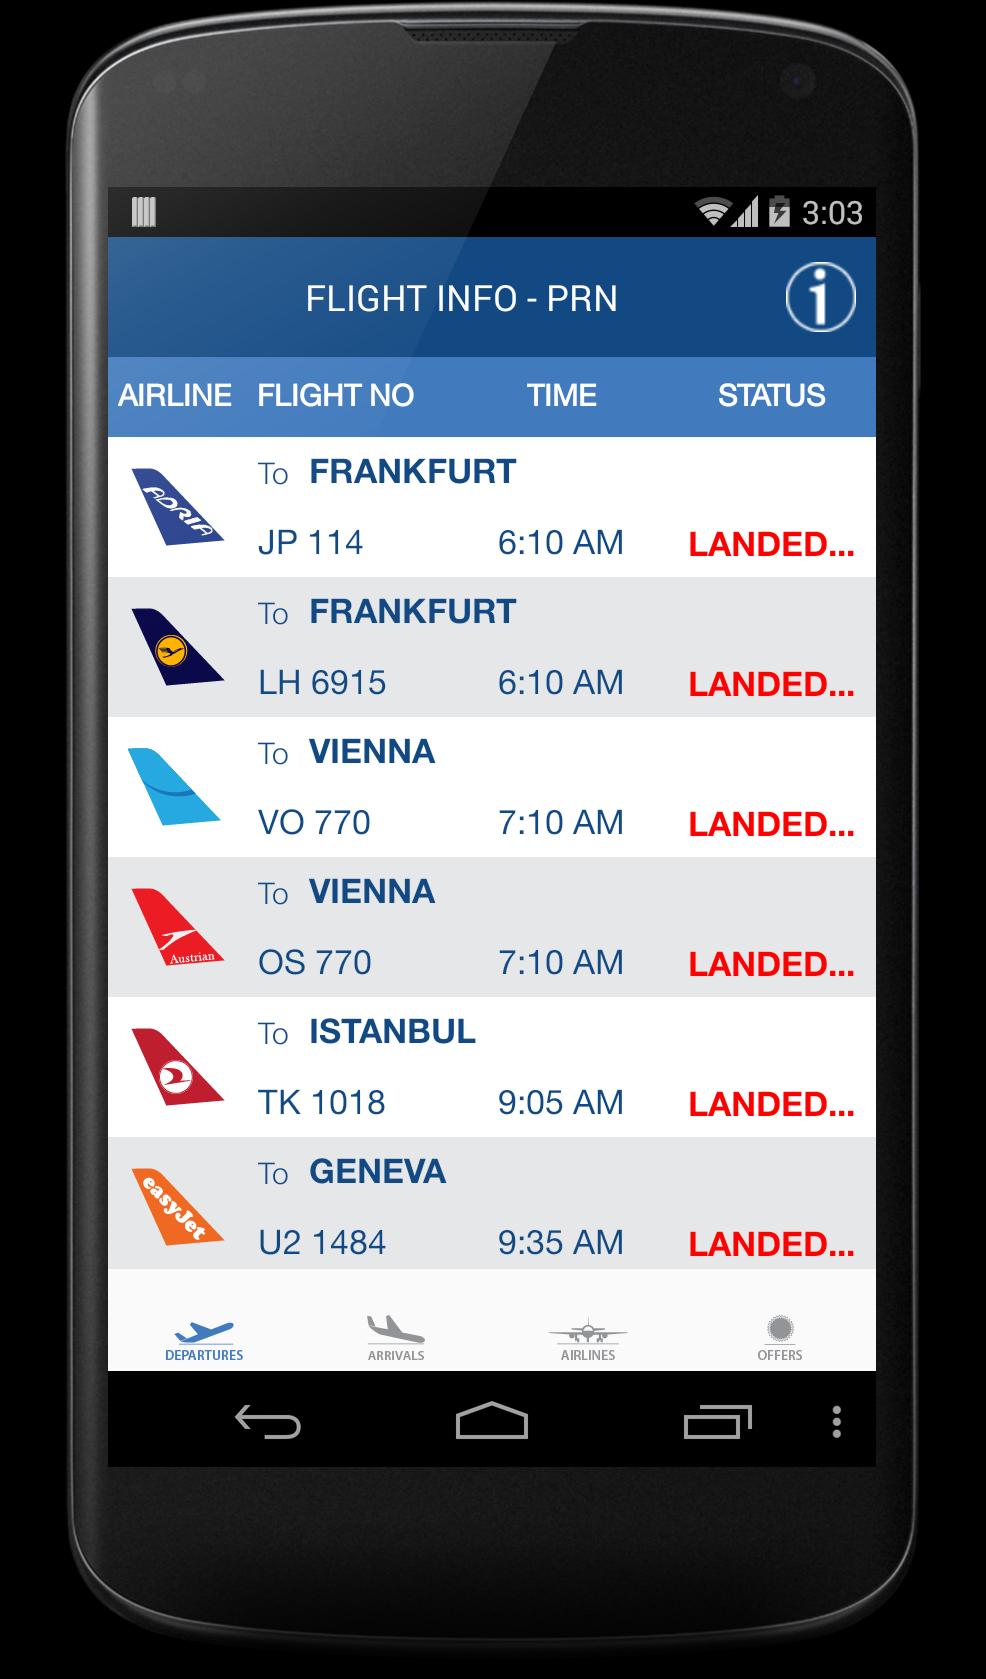The height and width of the screenshot is (1679, 986).
Task: Tap the TIME column header
Action: (561, 395)
